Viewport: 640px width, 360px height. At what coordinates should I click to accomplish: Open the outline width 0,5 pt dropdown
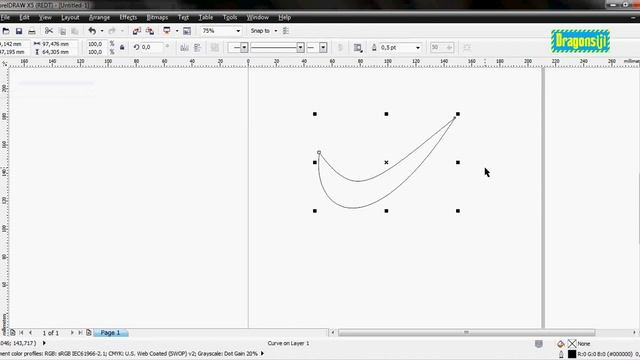tap(418, 48)
